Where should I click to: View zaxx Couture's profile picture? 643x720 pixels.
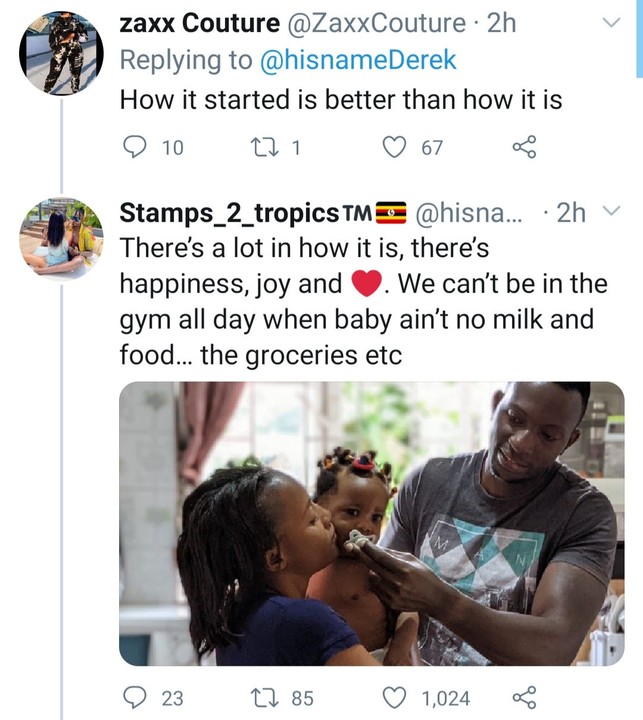coord(61,53)
